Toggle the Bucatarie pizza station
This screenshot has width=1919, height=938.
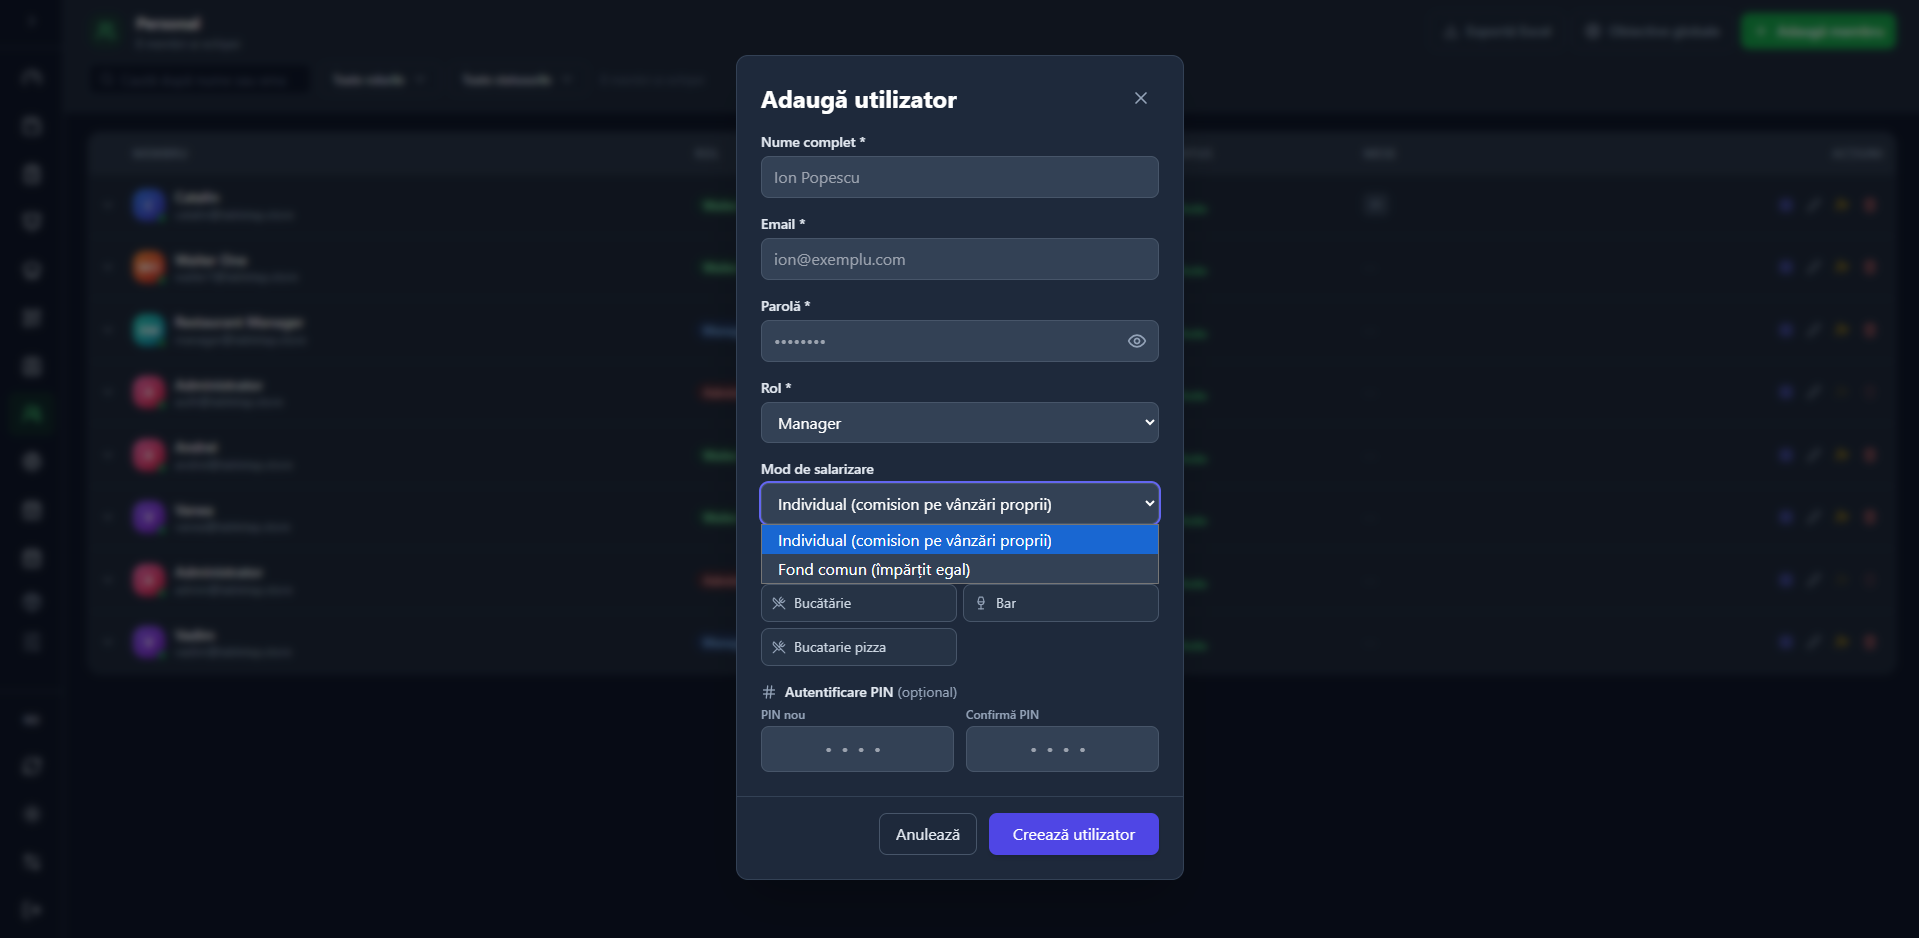(858, 647)
